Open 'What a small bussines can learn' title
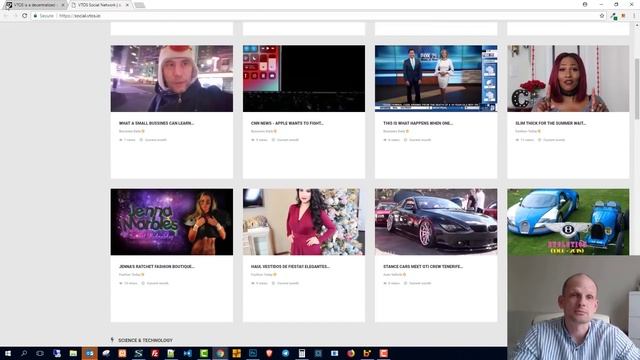The width and height of the screenshot is (640, 360). click(x=156, y=123)
